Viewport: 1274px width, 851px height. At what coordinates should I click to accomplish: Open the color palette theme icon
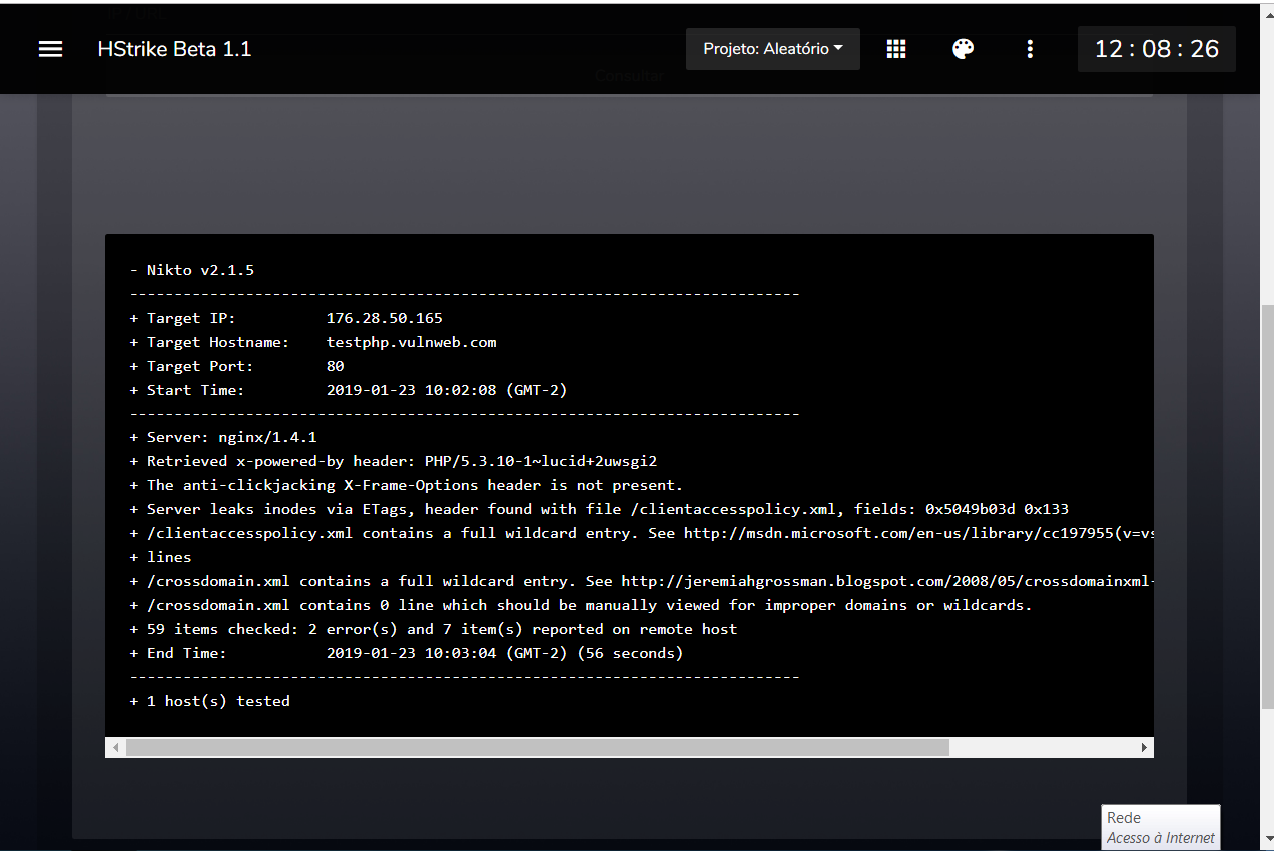point(963,49)
